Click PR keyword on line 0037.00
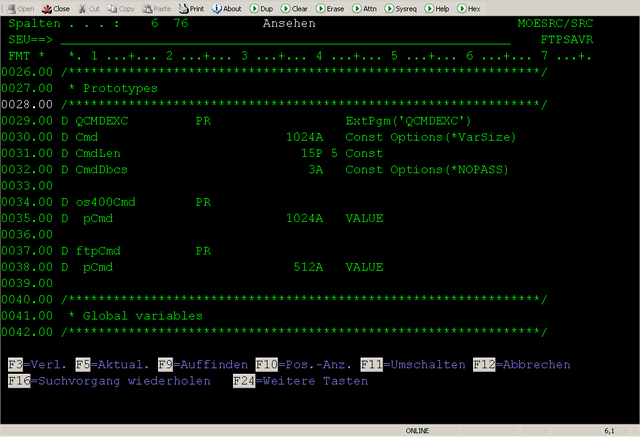640x437 pixels. tap(203, 251)
